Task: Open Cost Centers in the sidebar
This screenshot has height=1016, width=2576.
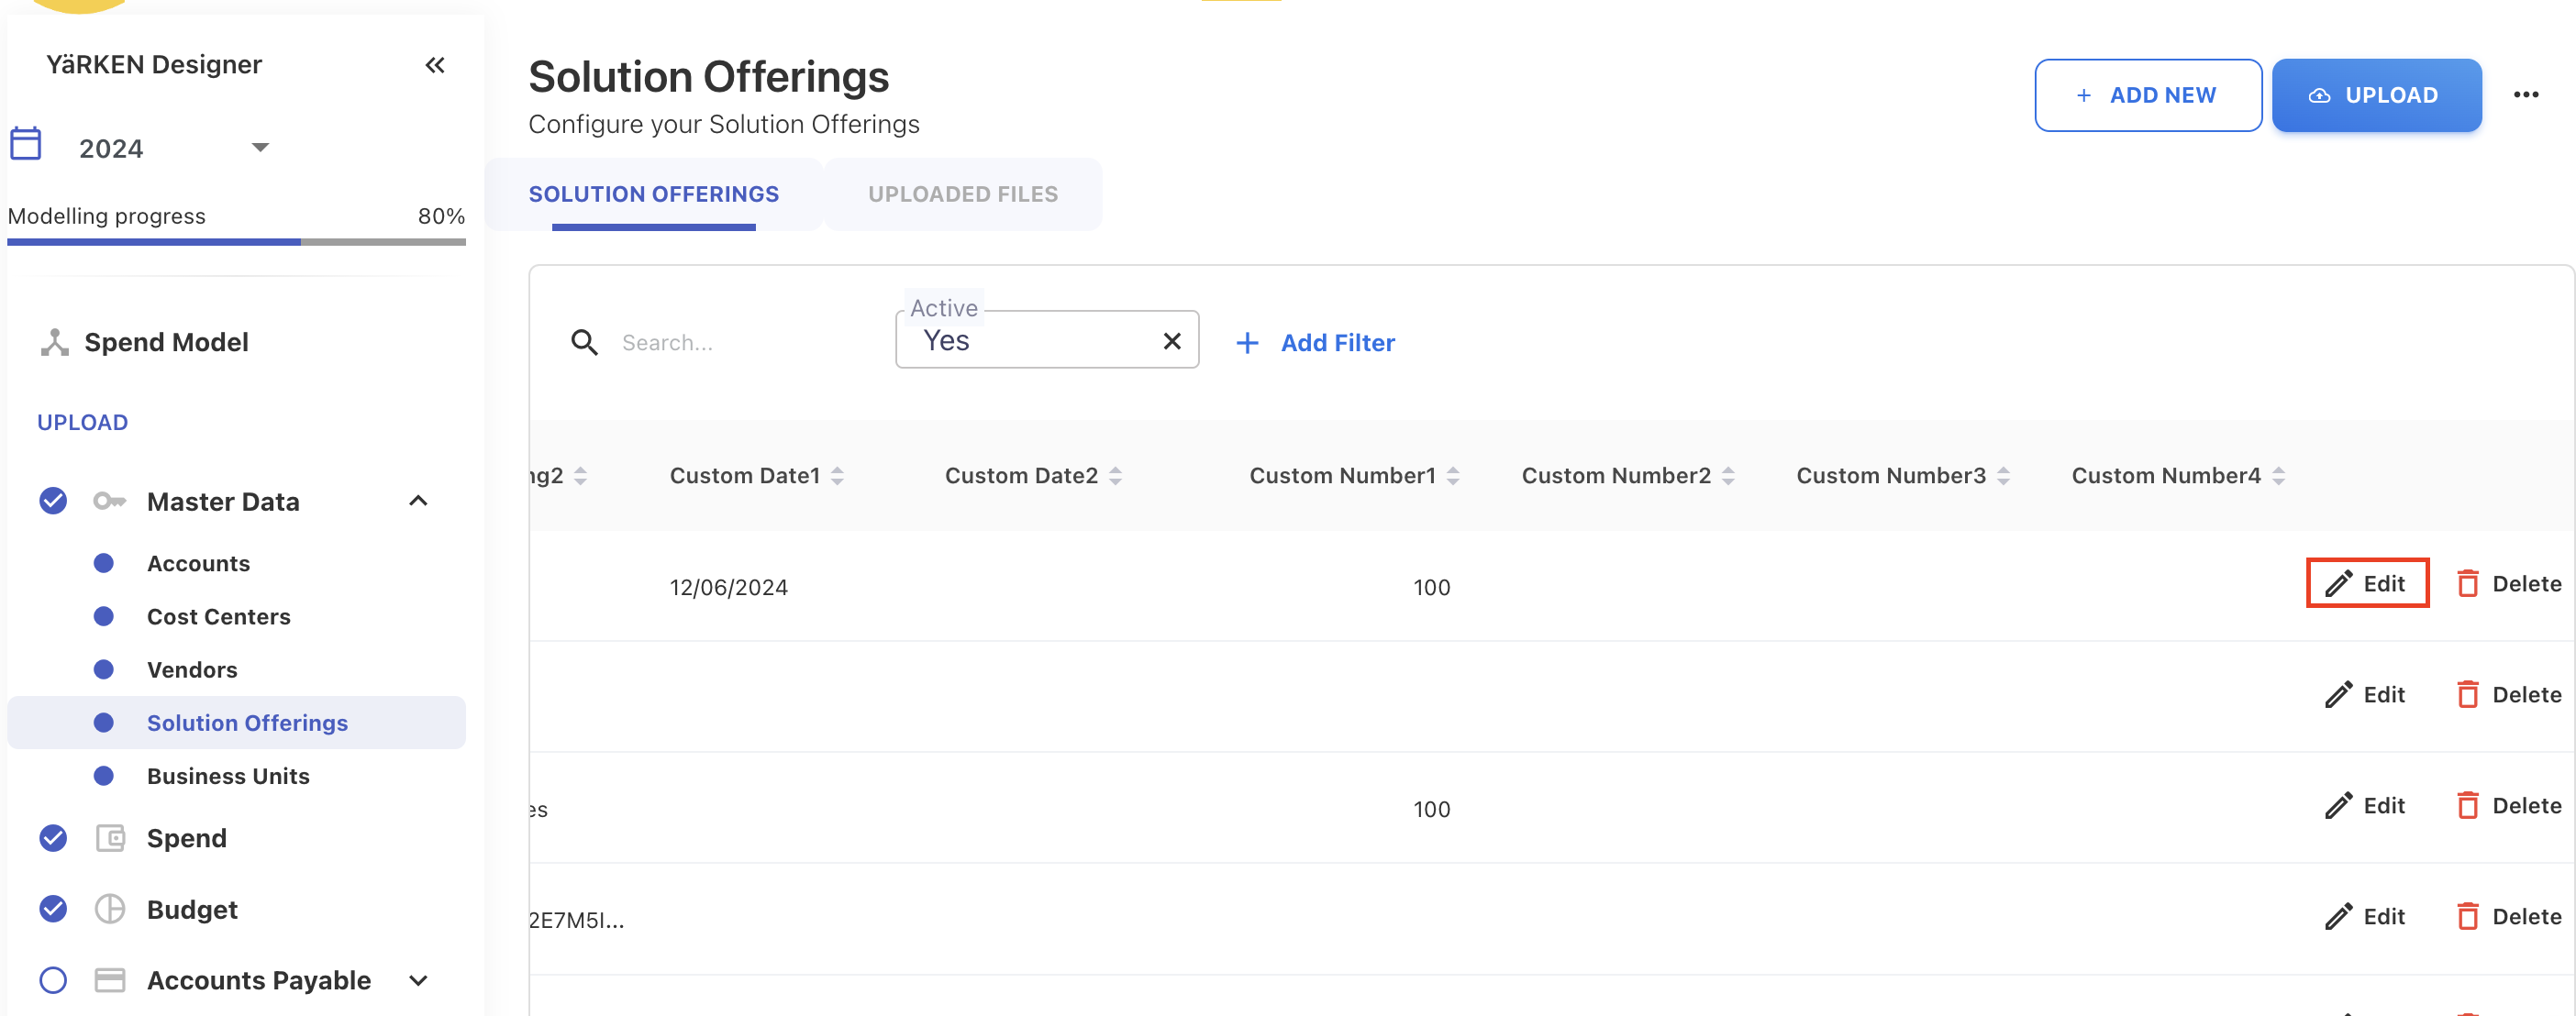Action: pos(218,617)
